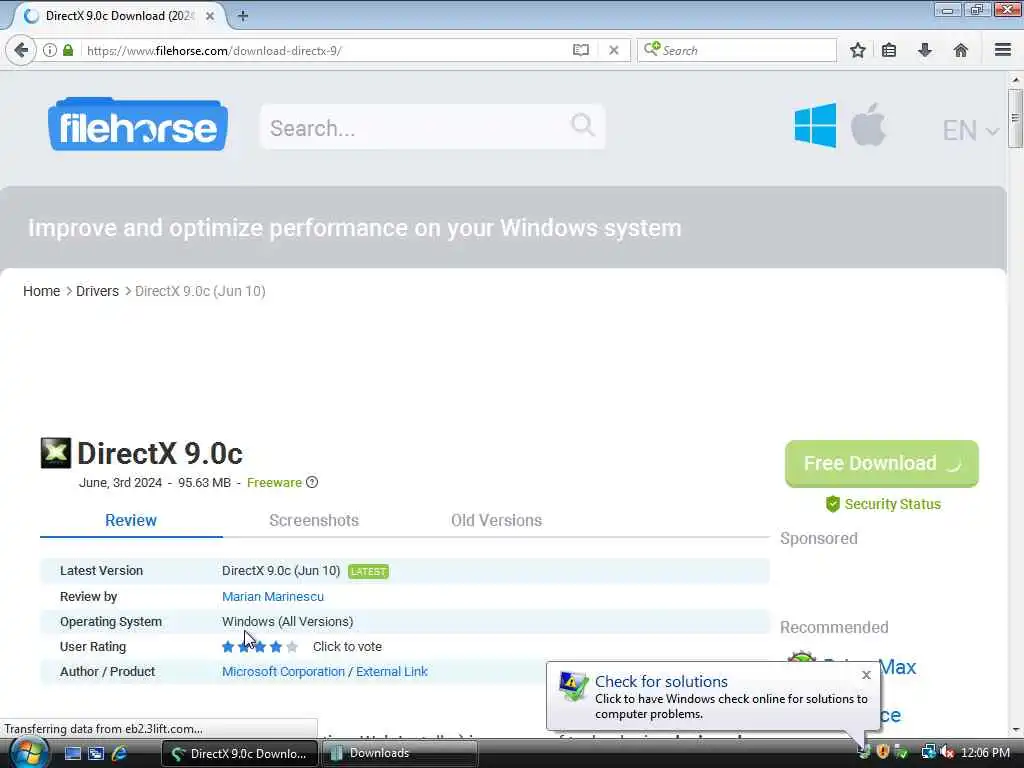Open the External Link
Image resolution: width=1024 pixels, height=768 pixels.
(392, 671)
